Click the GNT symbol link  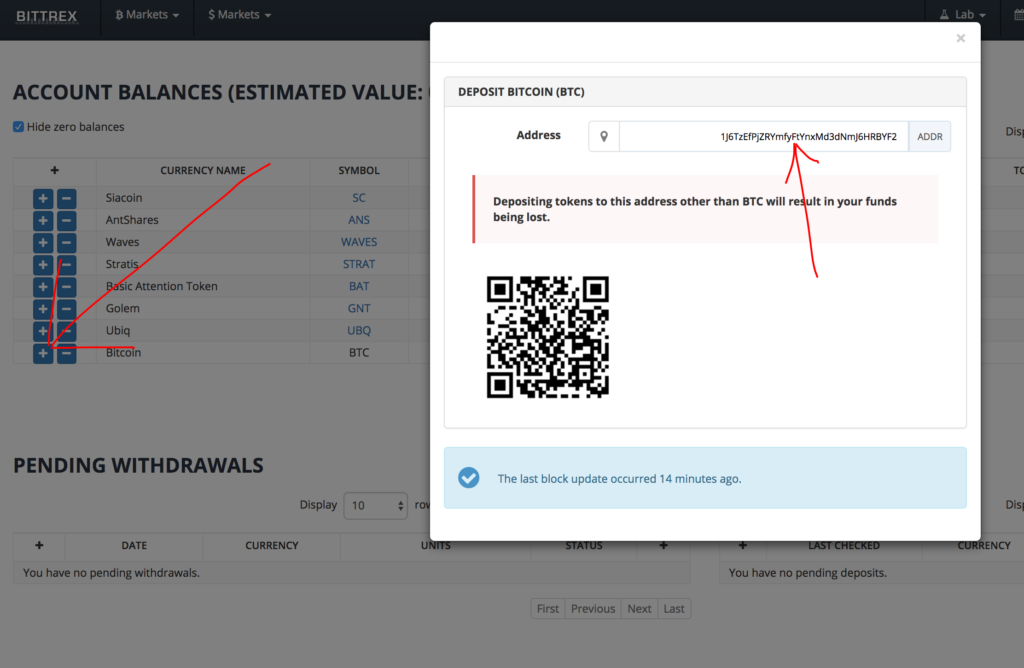(x=359, y=308)
